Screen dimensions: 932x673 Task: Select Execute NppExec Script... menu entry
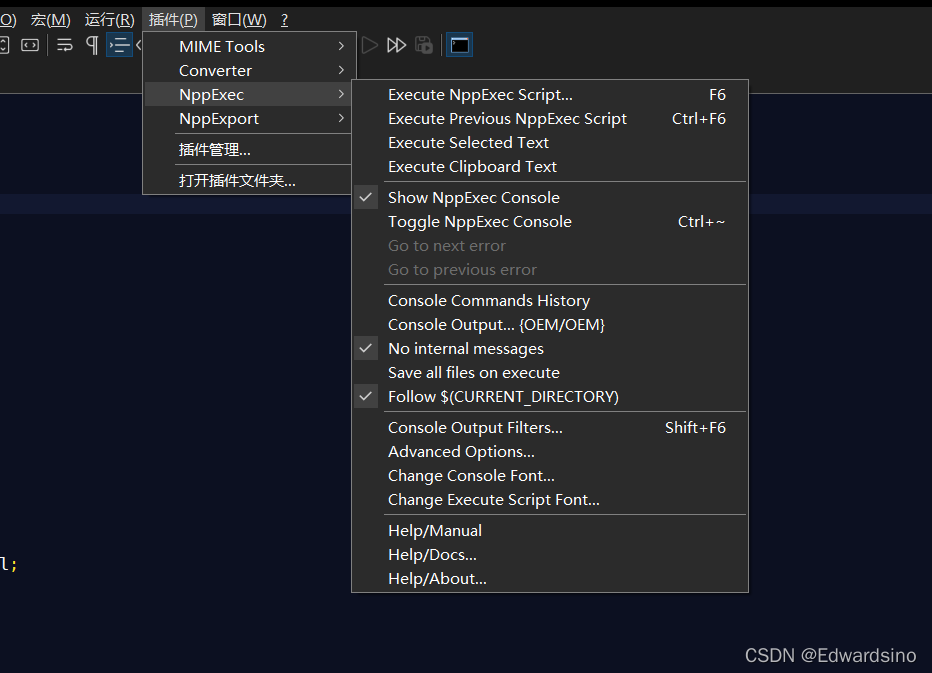(480, 95)
